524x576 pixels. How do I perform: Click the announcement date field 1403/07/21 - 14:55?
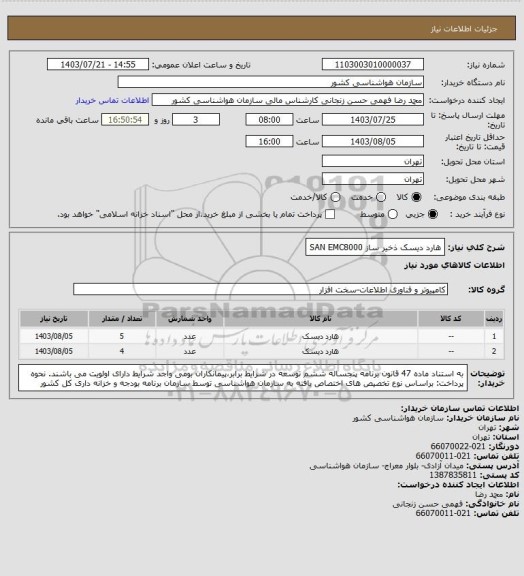pos(98,64)
